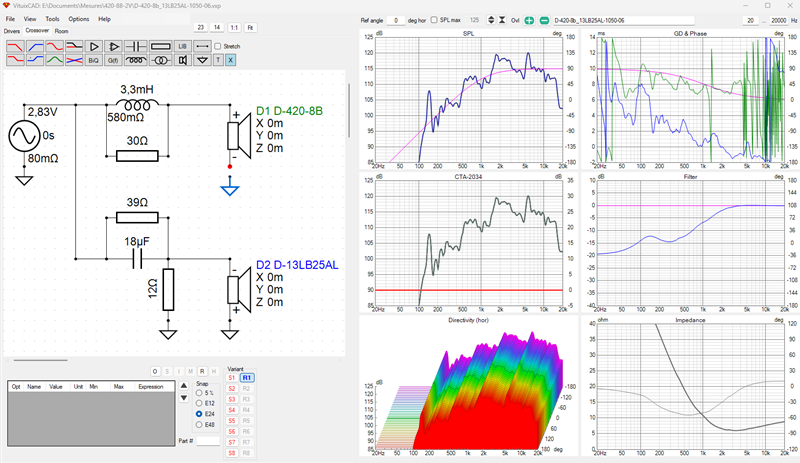This screenshot has width=800, height=463.
Task: Select the E12 snap series
Action: pyautogui.click(x=199, y=403)
